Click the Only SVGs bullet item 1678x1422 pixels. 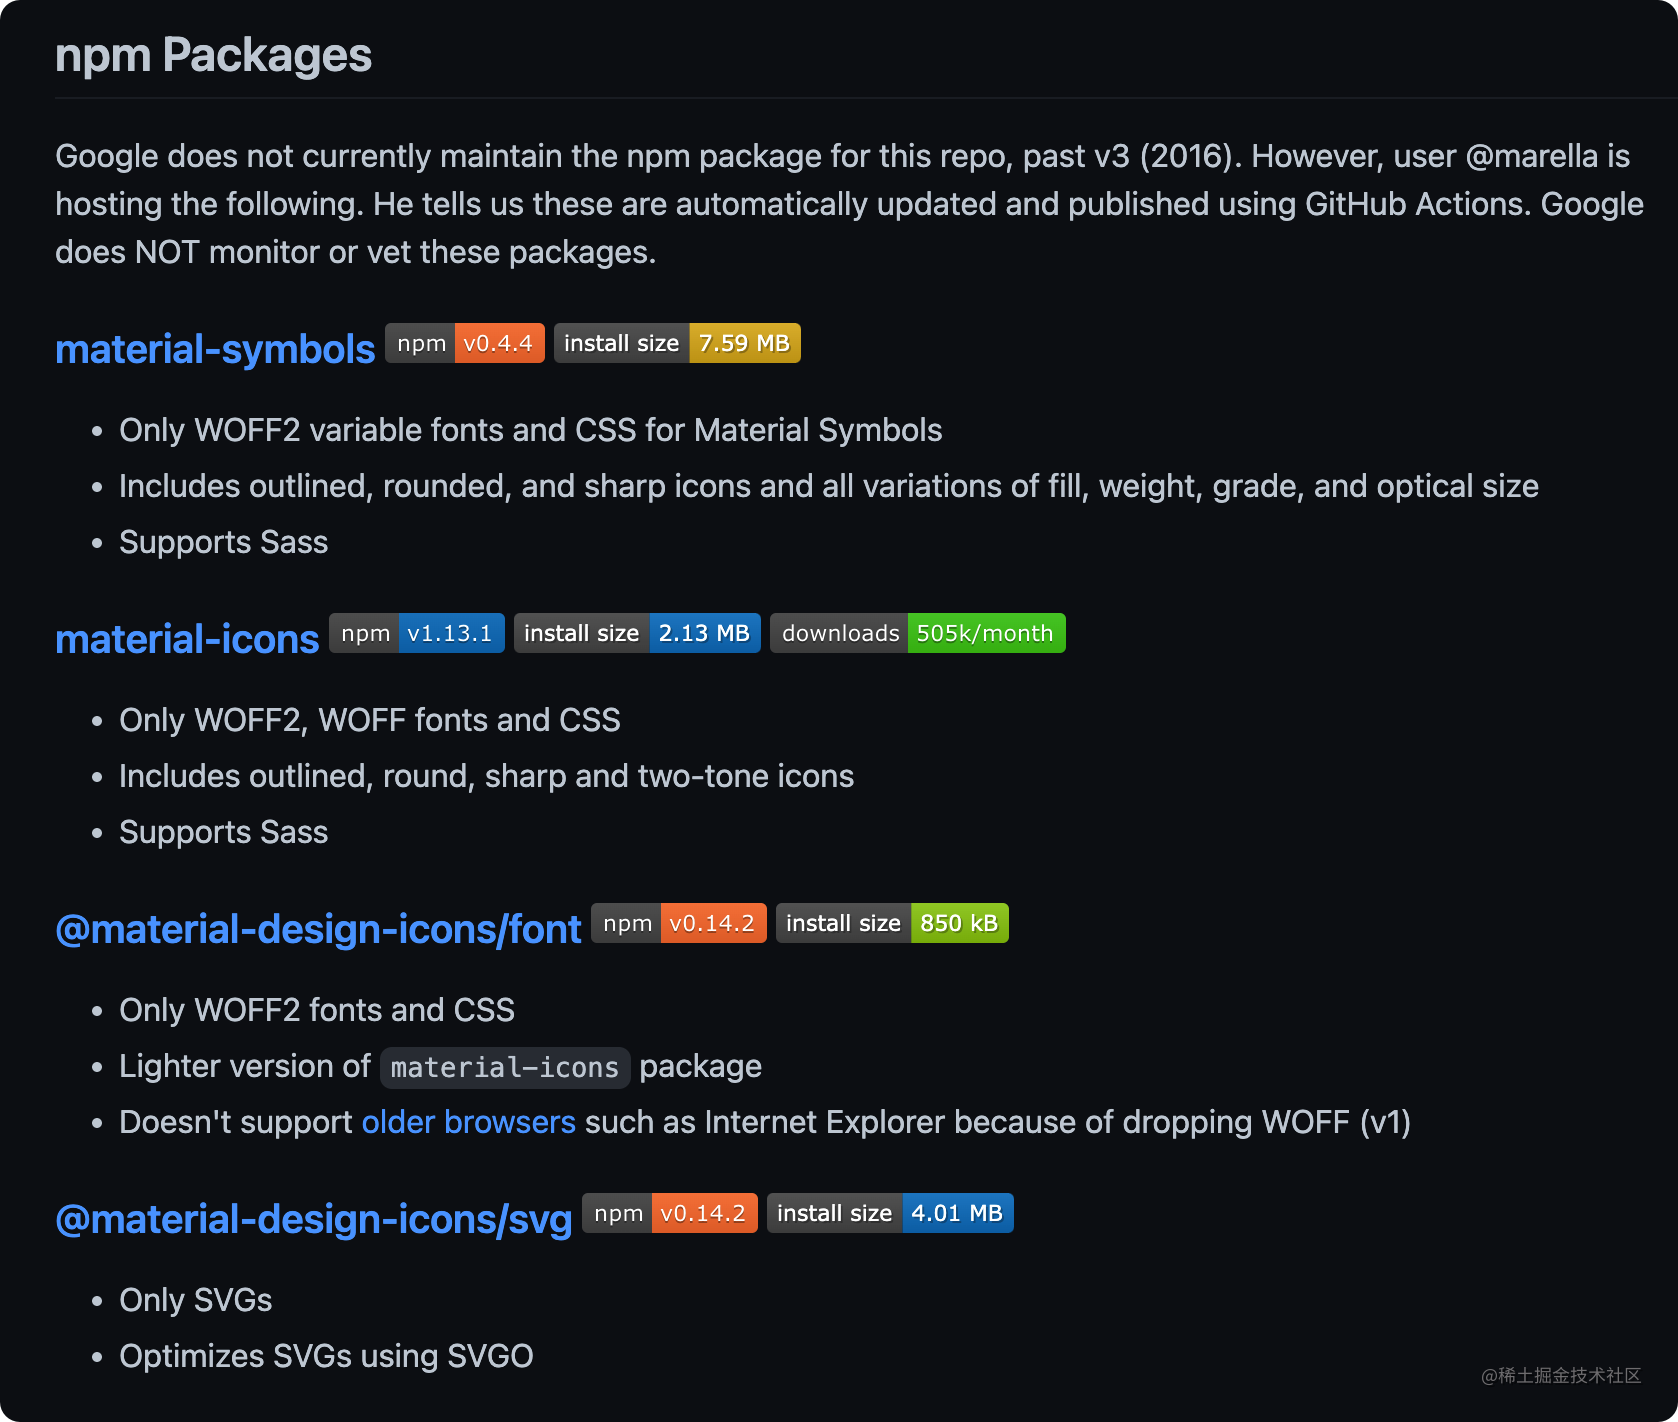click(196, 1300)
